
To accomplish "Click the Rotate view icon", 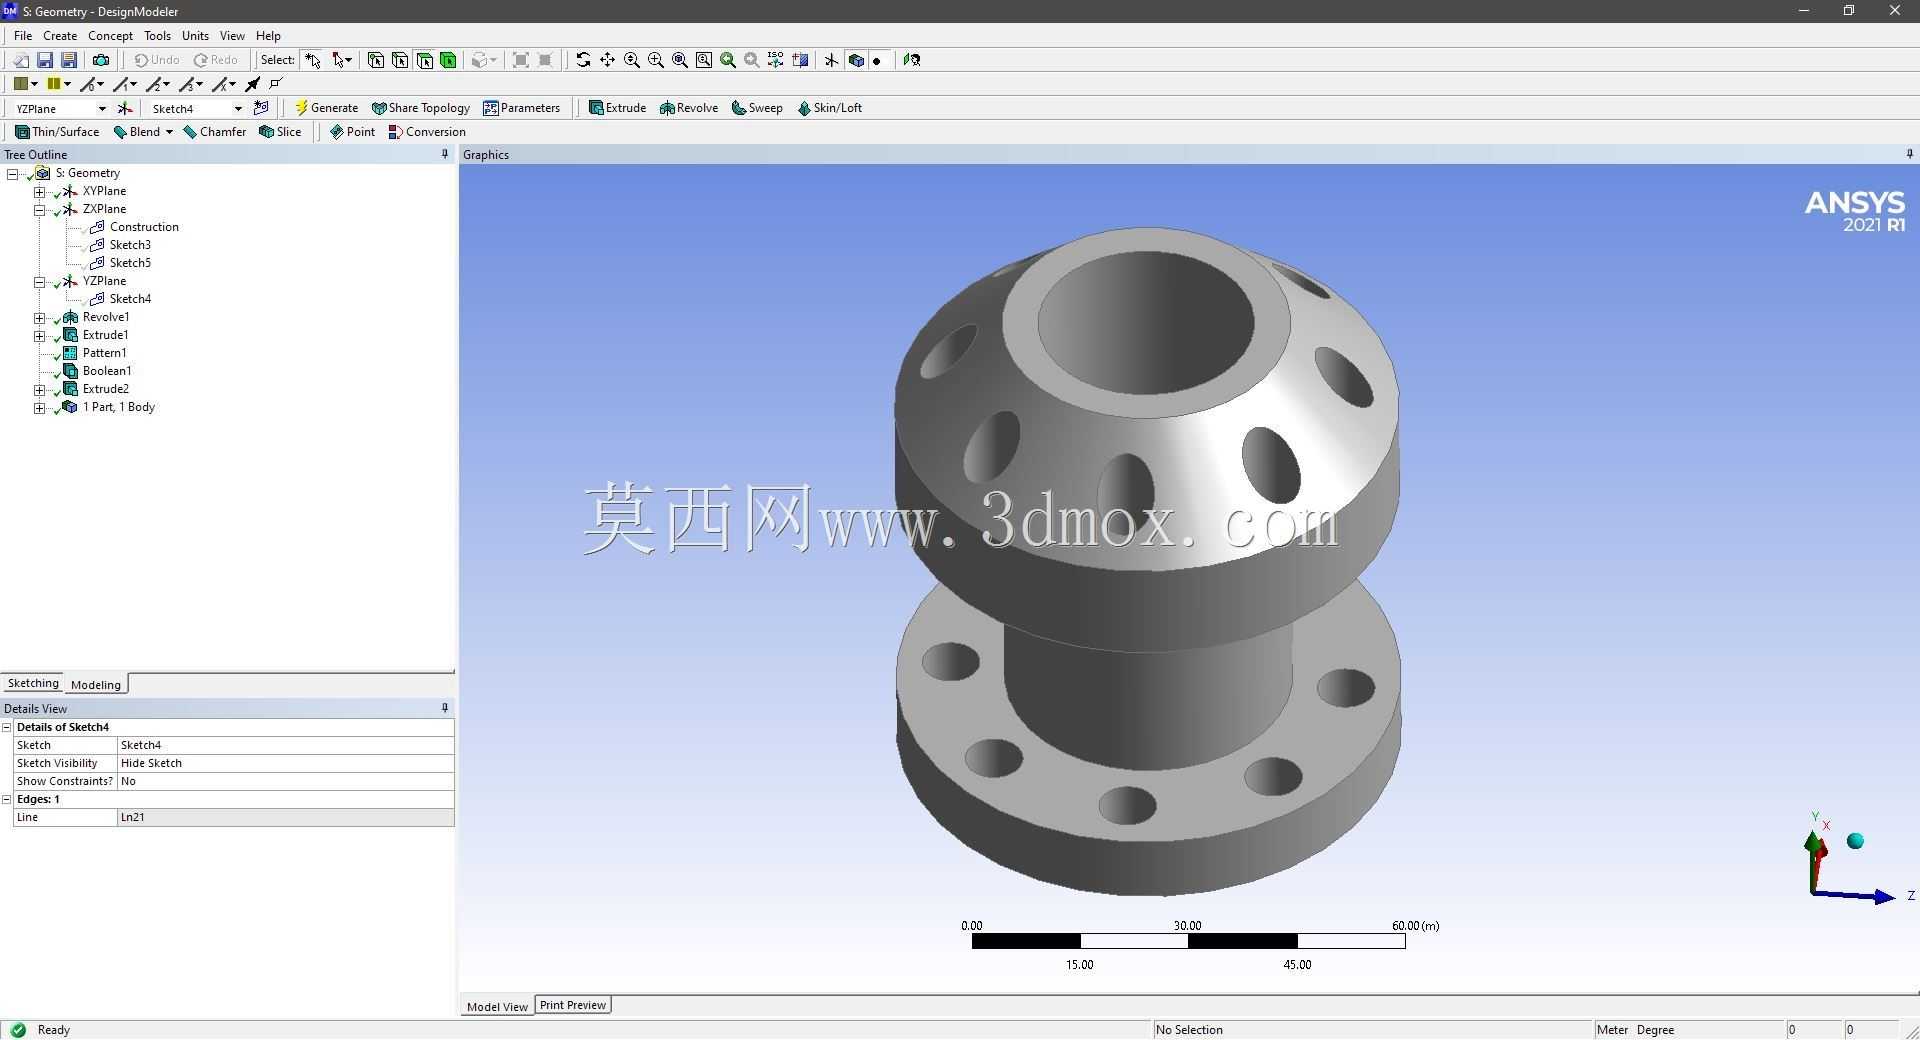I will (583, 60).
